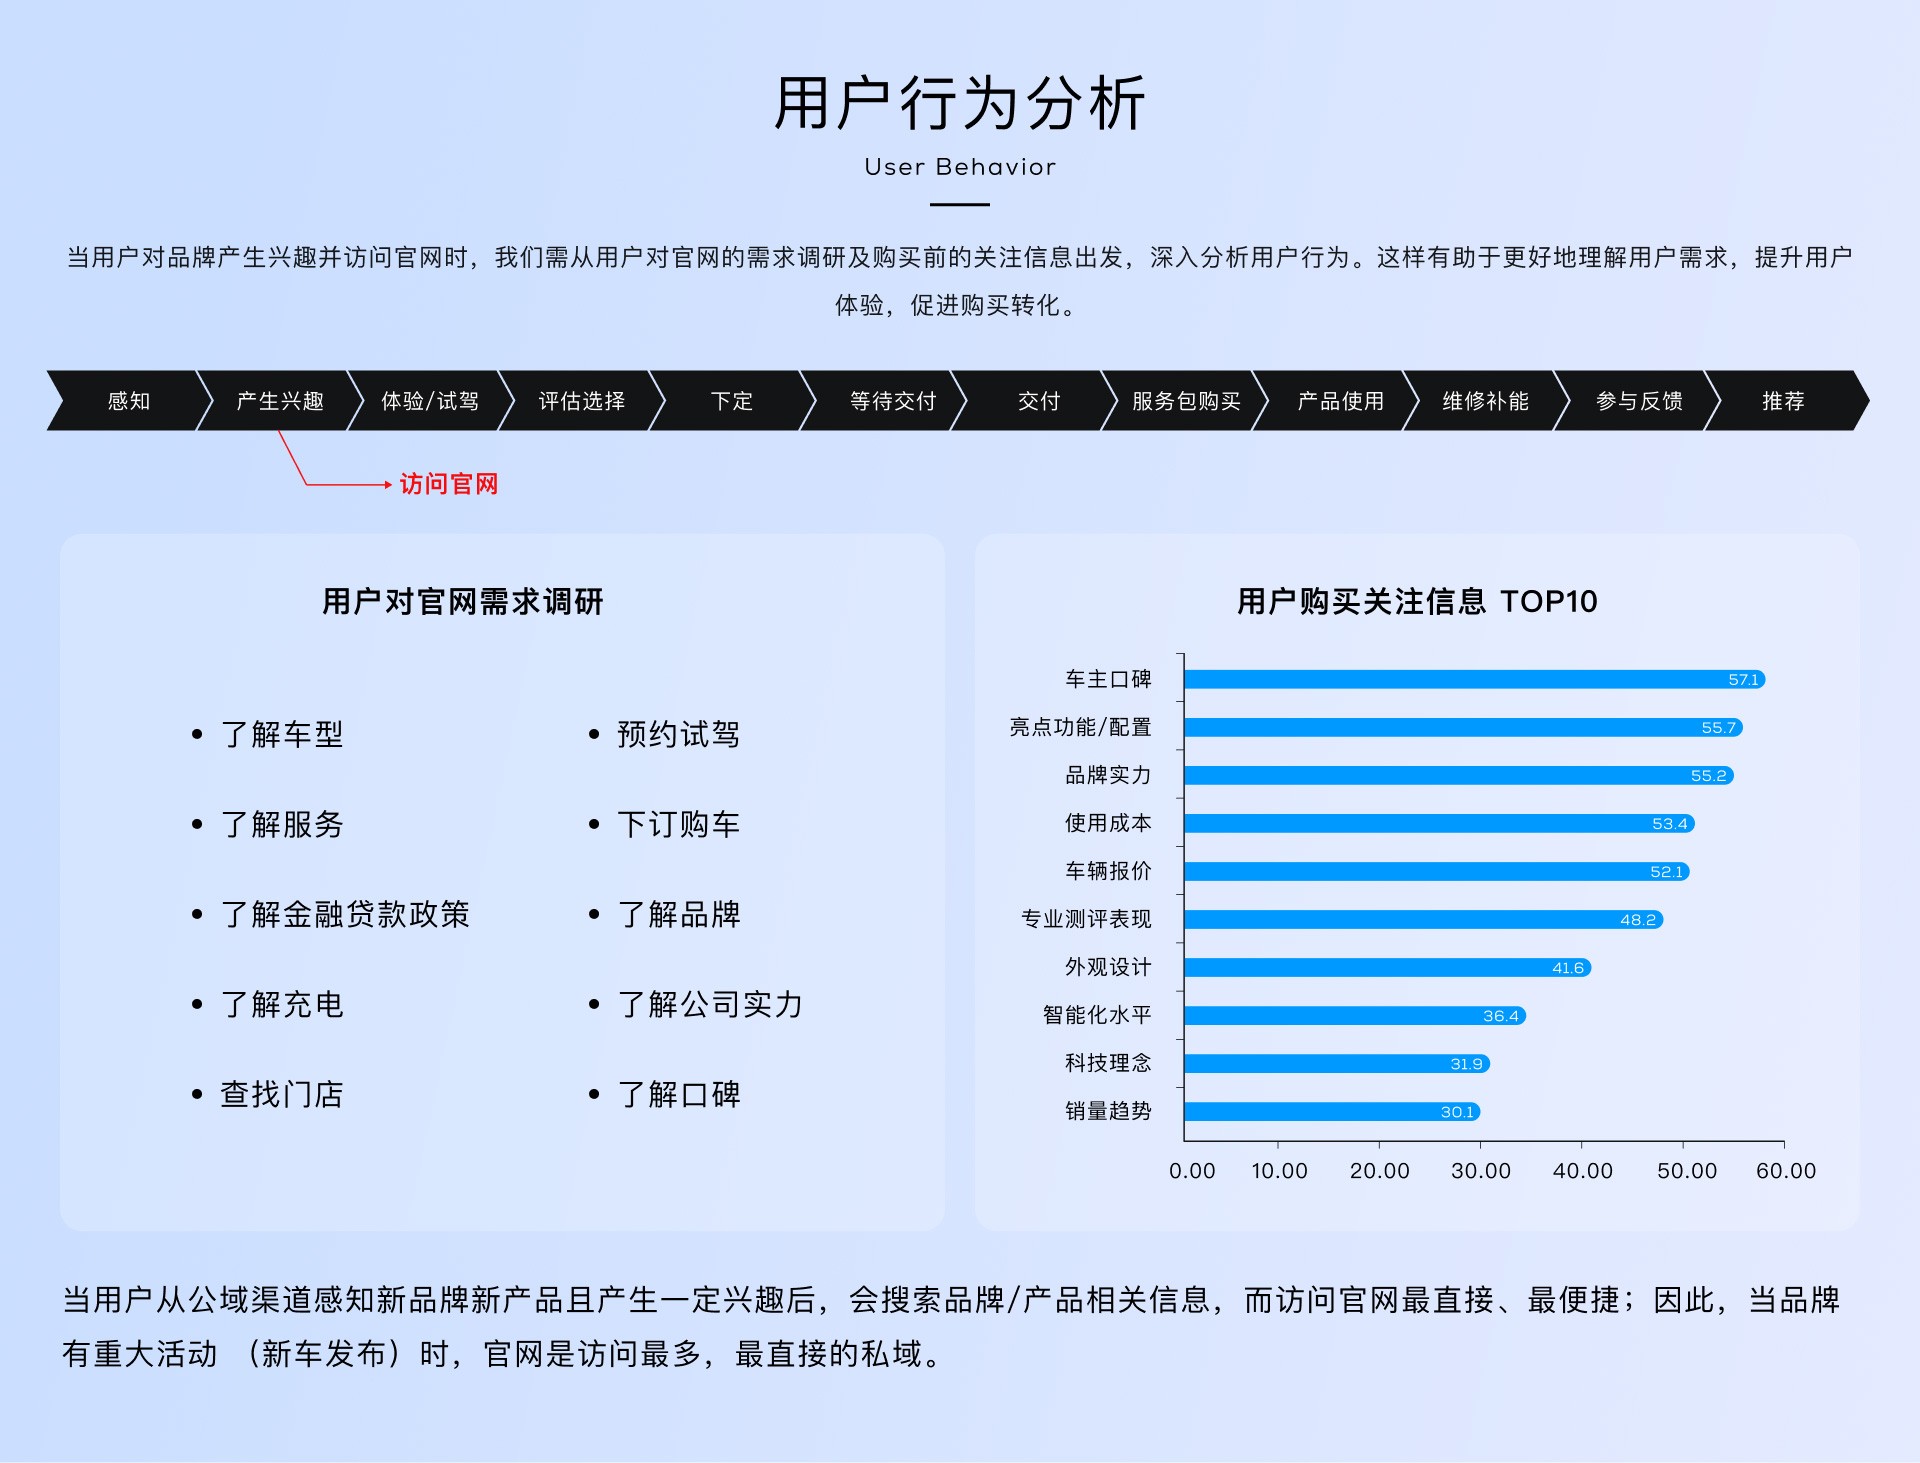The width and height of the screenshot is (1920, 1463).
Task: Open the 下定 stage segment
Action: (731, 401)
